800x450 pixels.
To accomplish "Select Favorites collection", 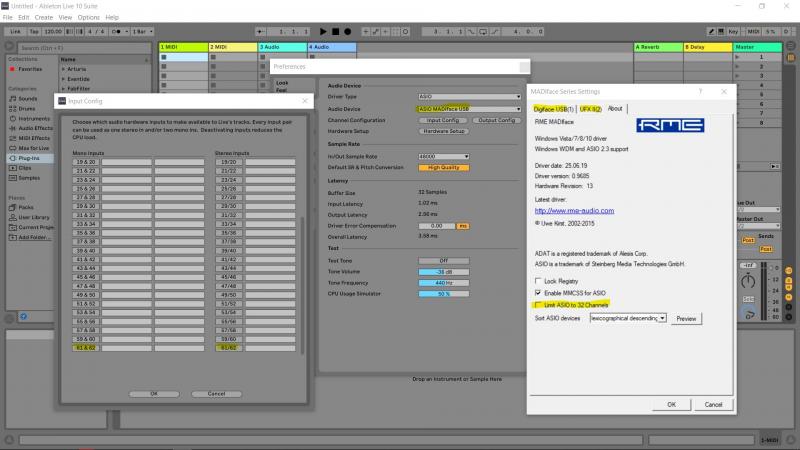I will [x=30, y=69].
